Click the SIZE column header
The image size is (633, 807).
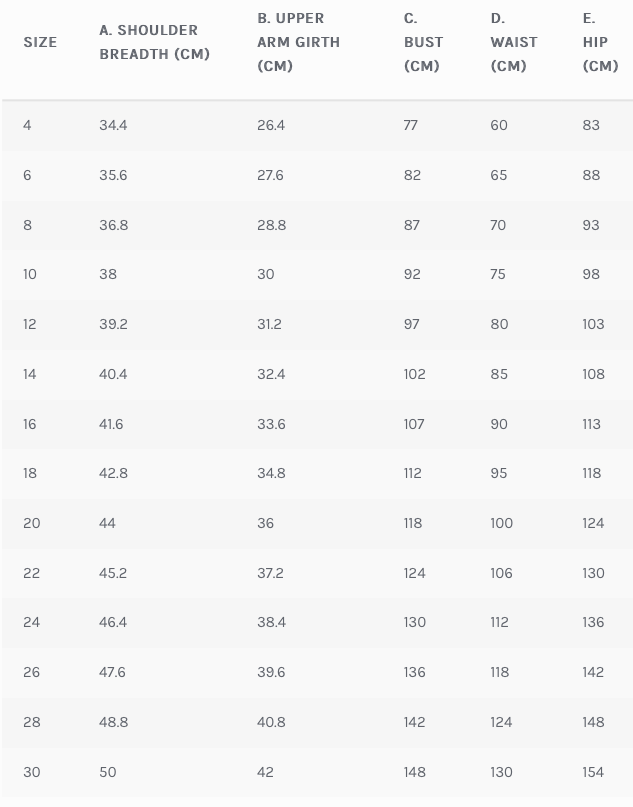[x=40, y=42]
